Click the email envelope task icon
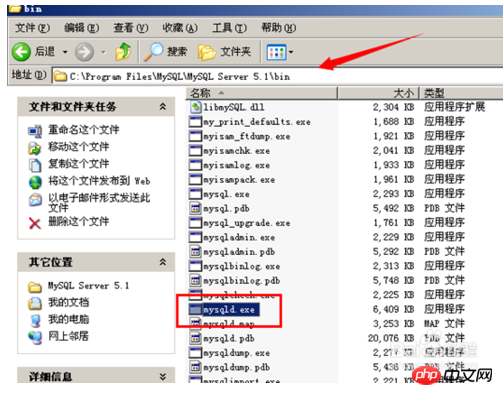This screenshot has height=395, width=503. click(x=35, y=200)
